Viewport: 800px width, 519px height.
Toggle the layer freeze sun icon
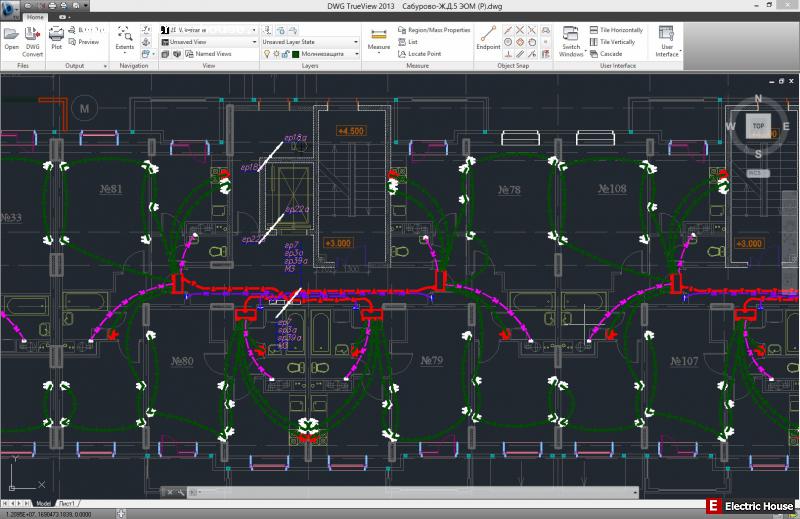click(275, 54)
